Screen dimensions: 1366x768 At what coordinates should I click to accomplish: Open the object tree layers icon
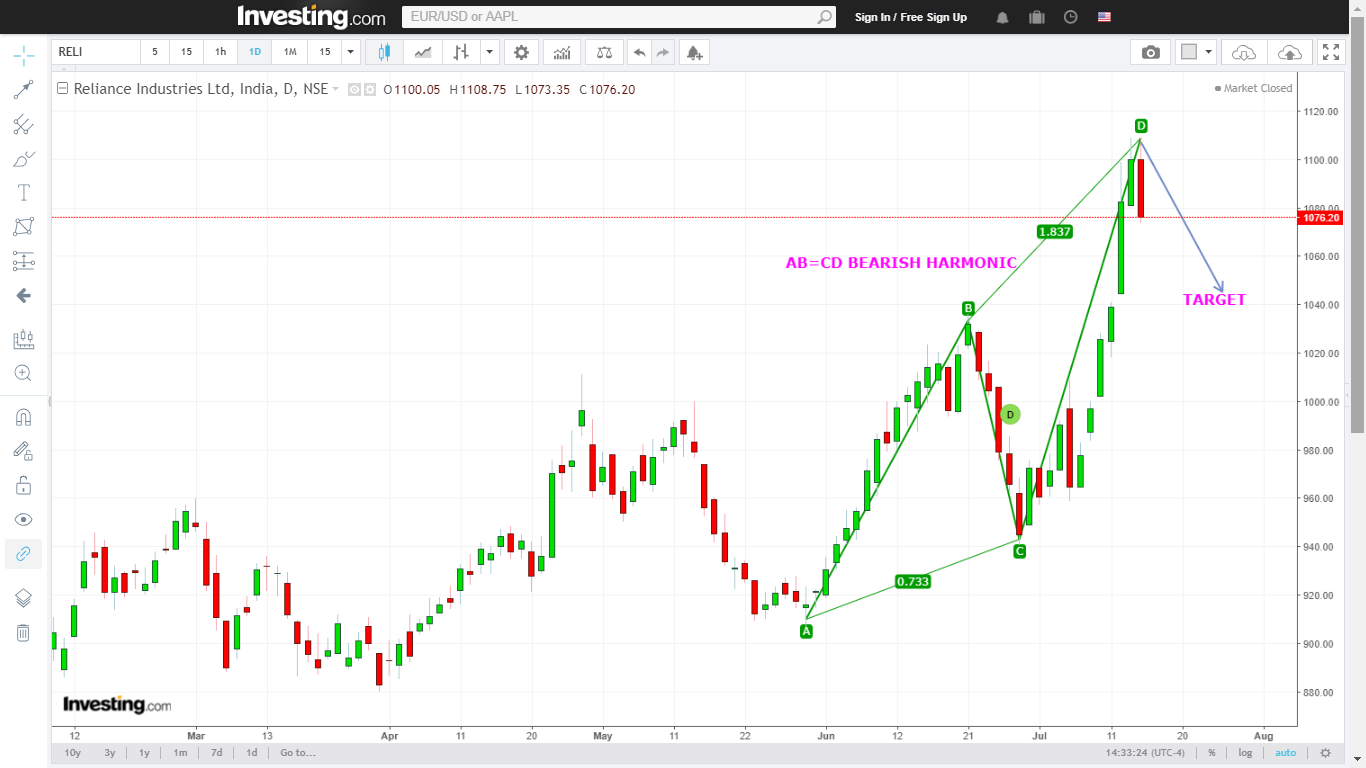[23, 598]
